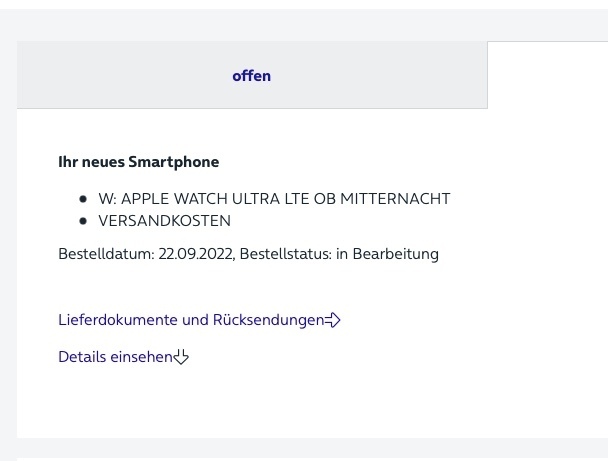Click the right-arrow icon after Lieferdokumente und Rücksendungen
The image size is (608, 461).
pos(332,320)
